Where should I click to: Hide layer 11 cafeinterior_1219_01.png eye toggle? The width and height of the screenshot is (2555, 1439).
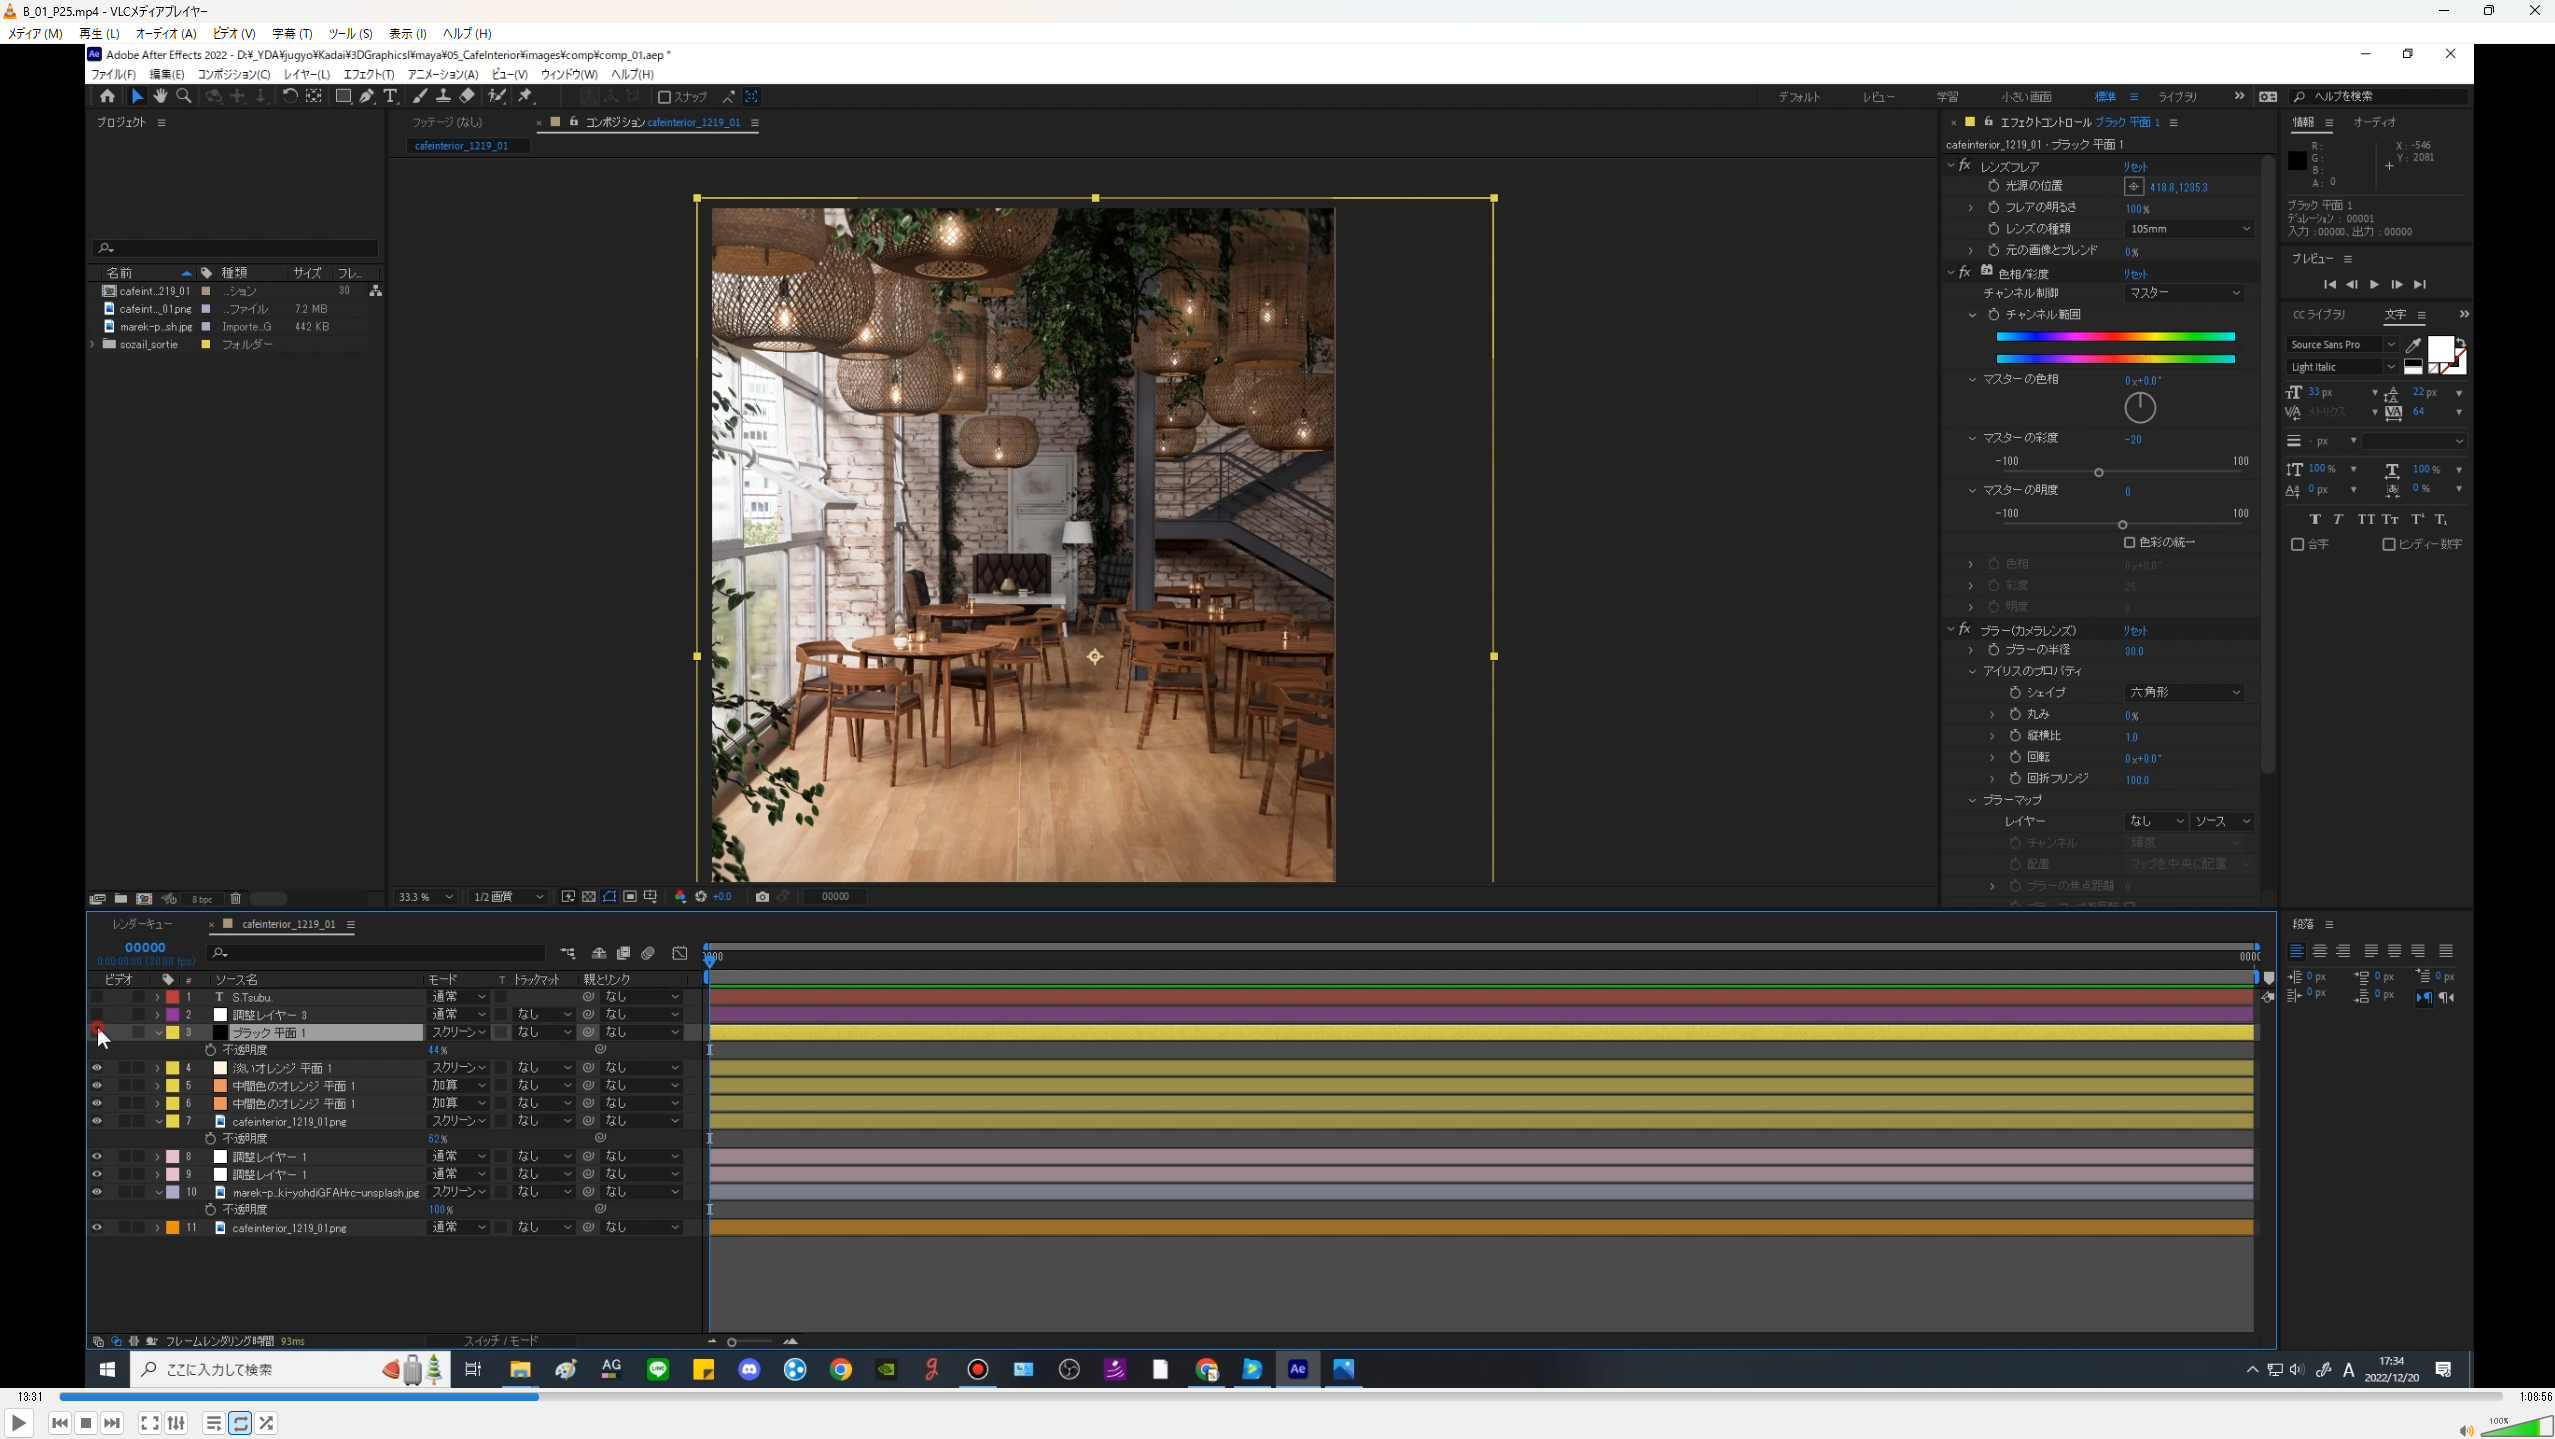pos(97,1227)
